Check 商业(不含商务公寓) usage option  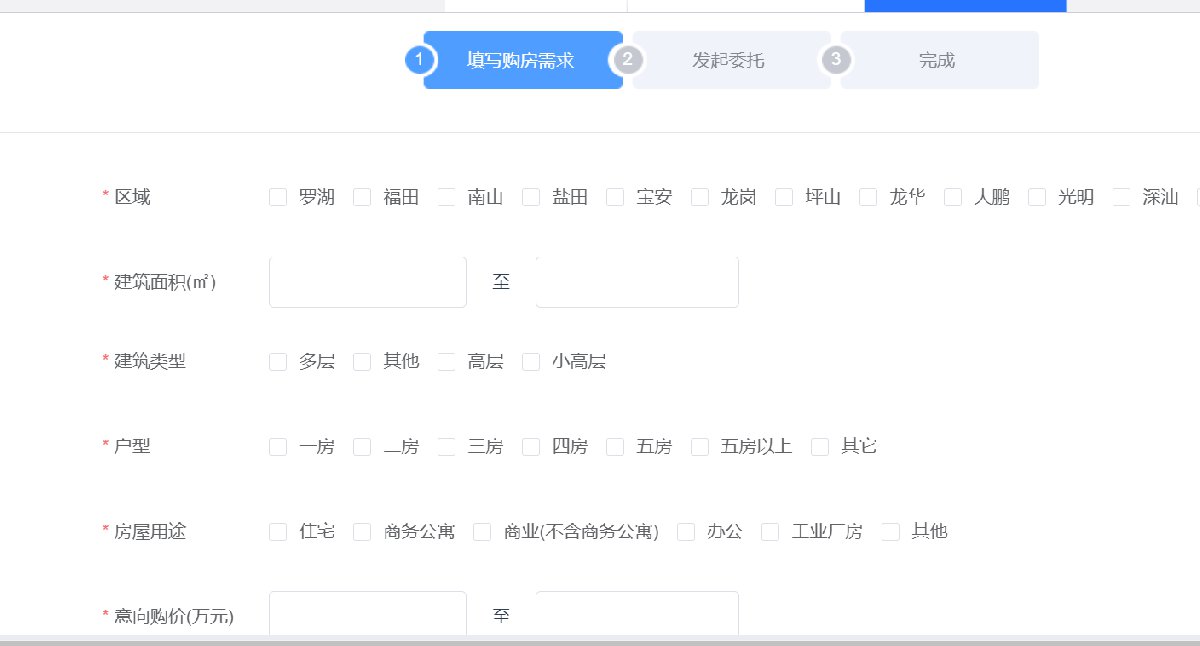pyautogui.click(x=482, y=532)
